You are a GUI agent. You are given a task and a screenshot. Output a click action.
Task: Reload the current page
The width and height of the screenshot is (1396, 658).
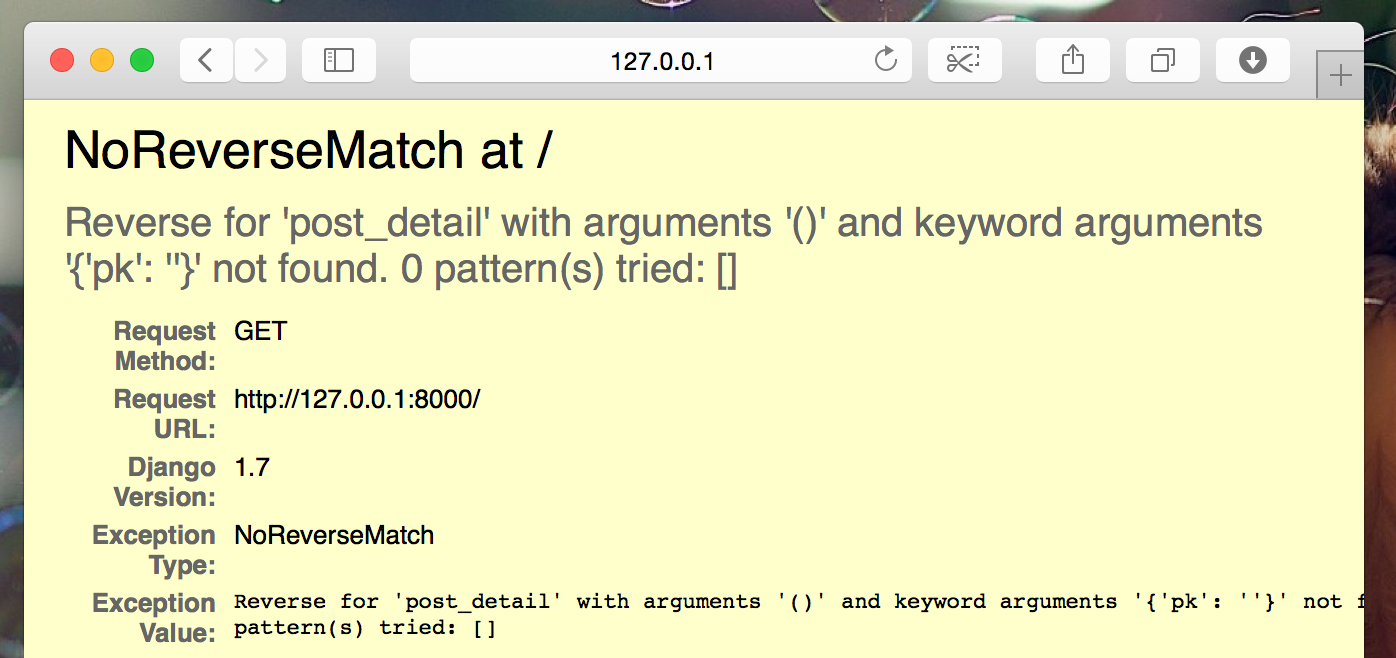click(x=885, y=61)
